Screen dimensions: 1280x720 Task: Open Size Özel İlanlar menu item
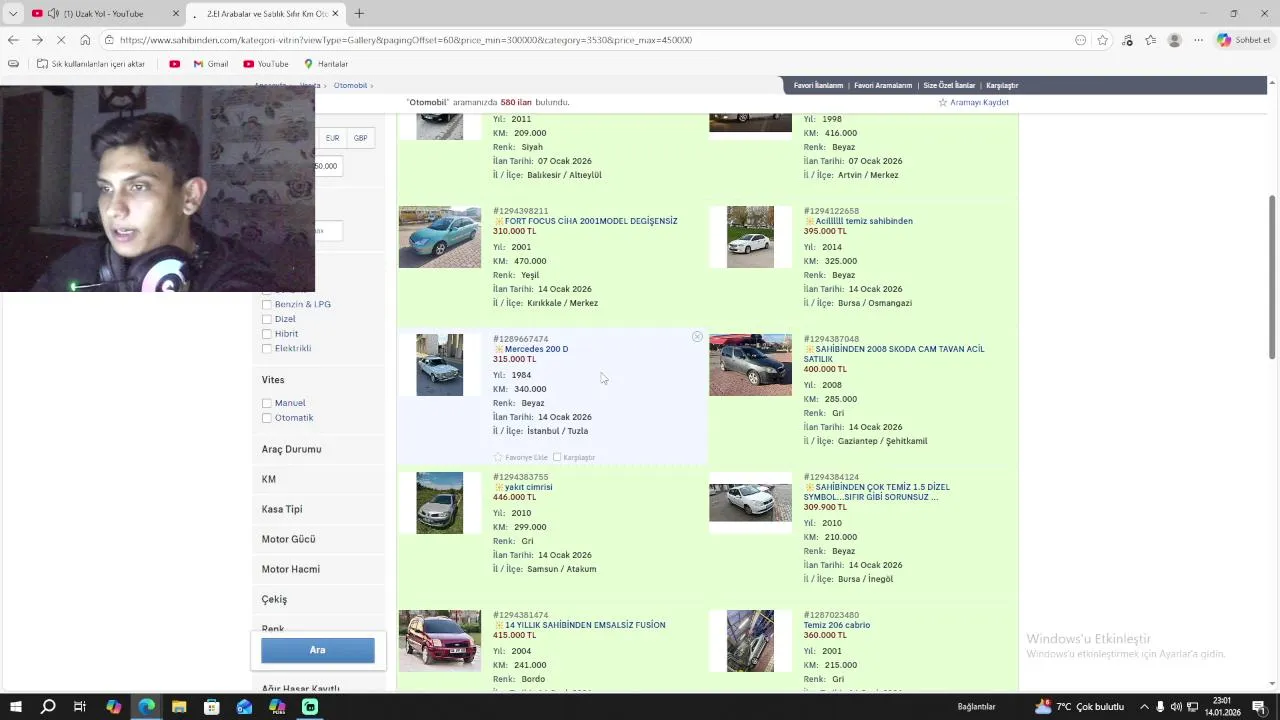point(949,86)
